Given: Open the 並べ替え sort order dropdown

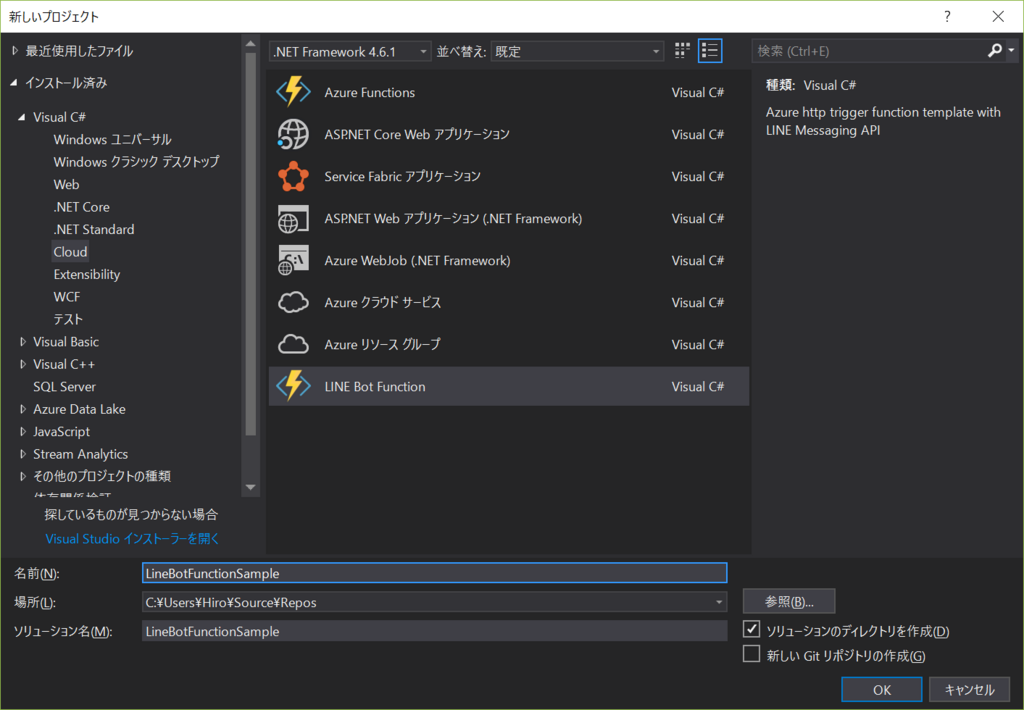Looking at the screenshot, I should pyautogui.click(x=577, y=52).
